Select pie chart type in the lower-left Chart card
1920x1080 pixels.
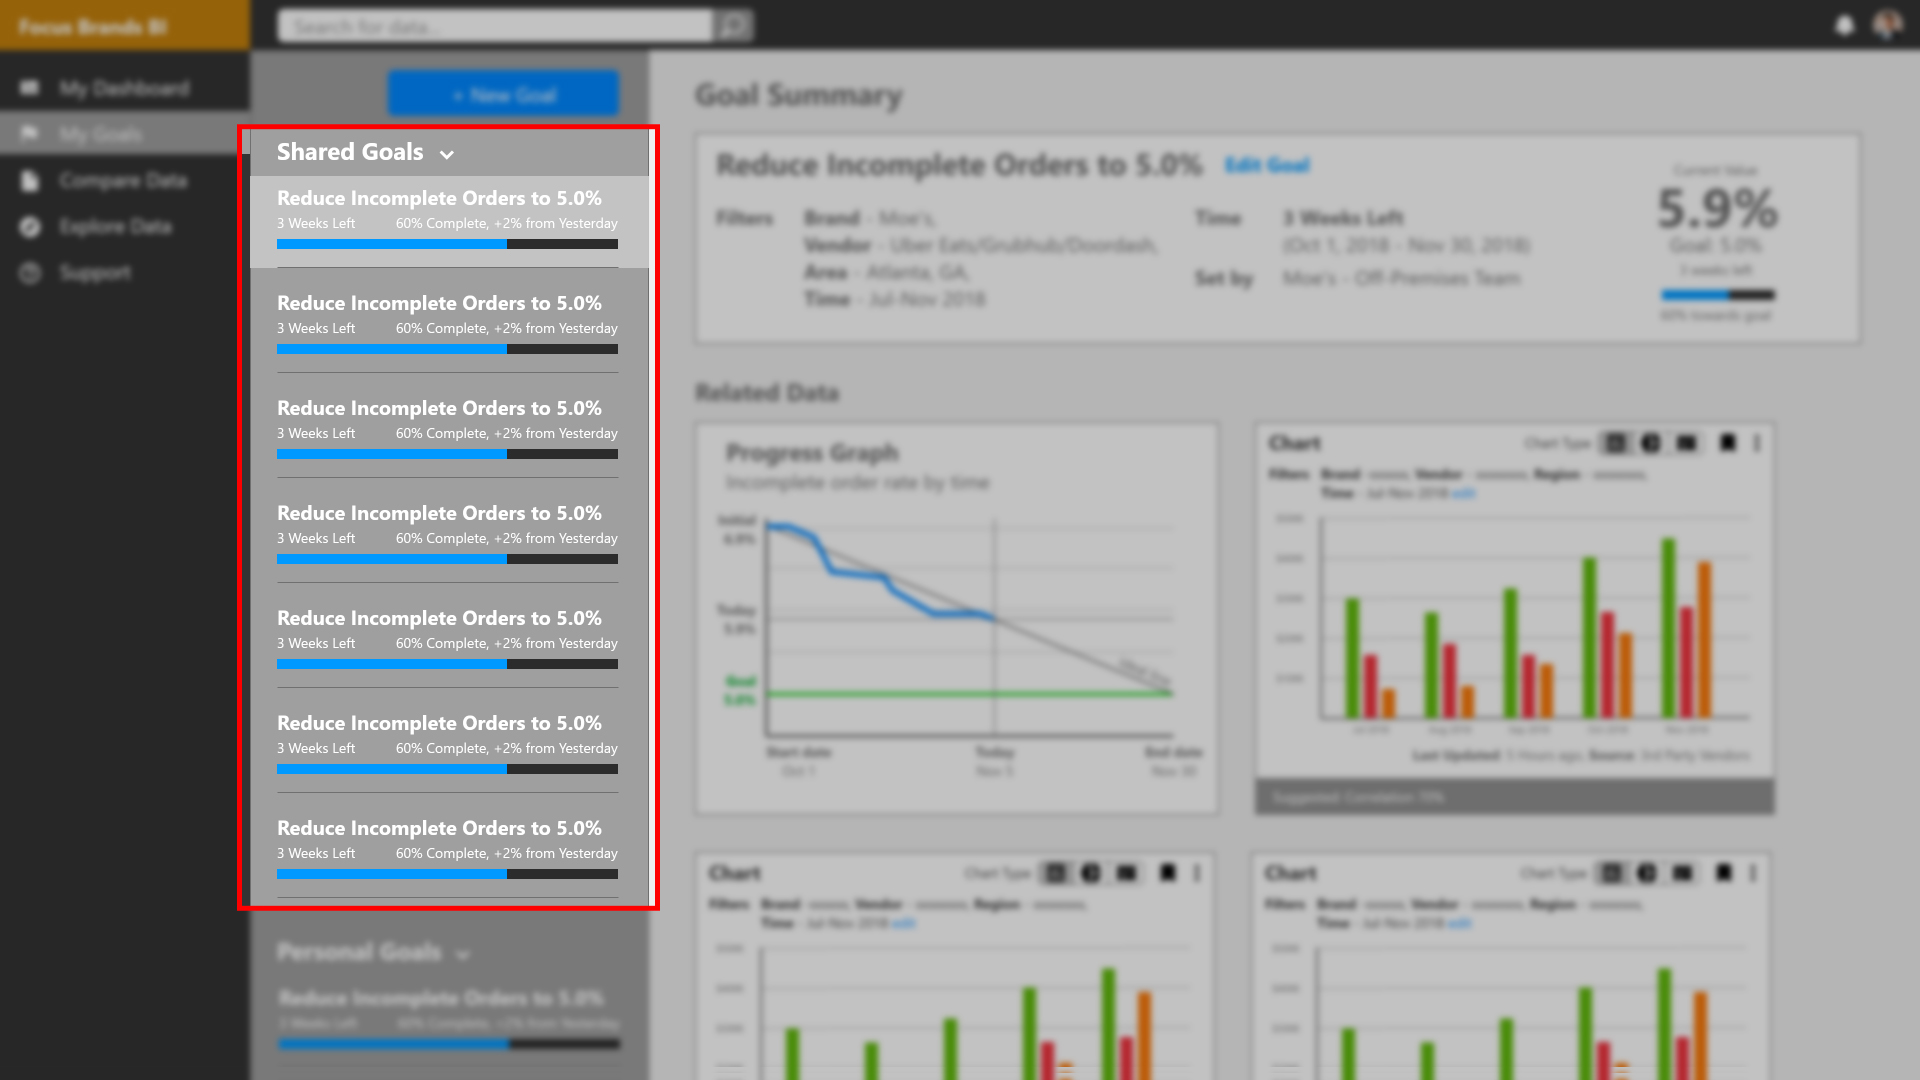pyautogui.click(x=1091, y=873)
